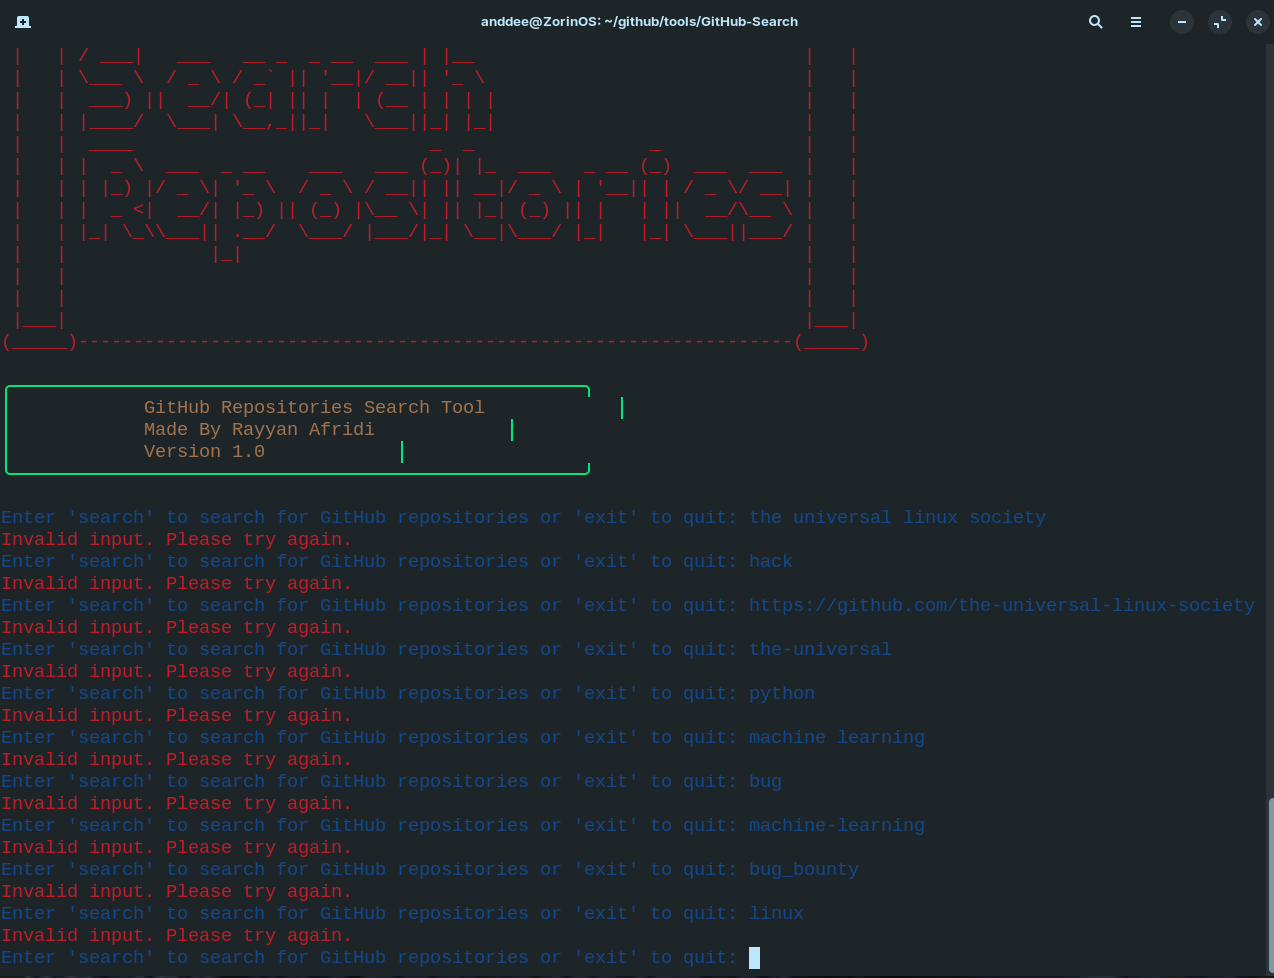
Task: Click 'GitHub Repositories Search Tool' text
Action: pyautogui.click(x=314, y=407)
